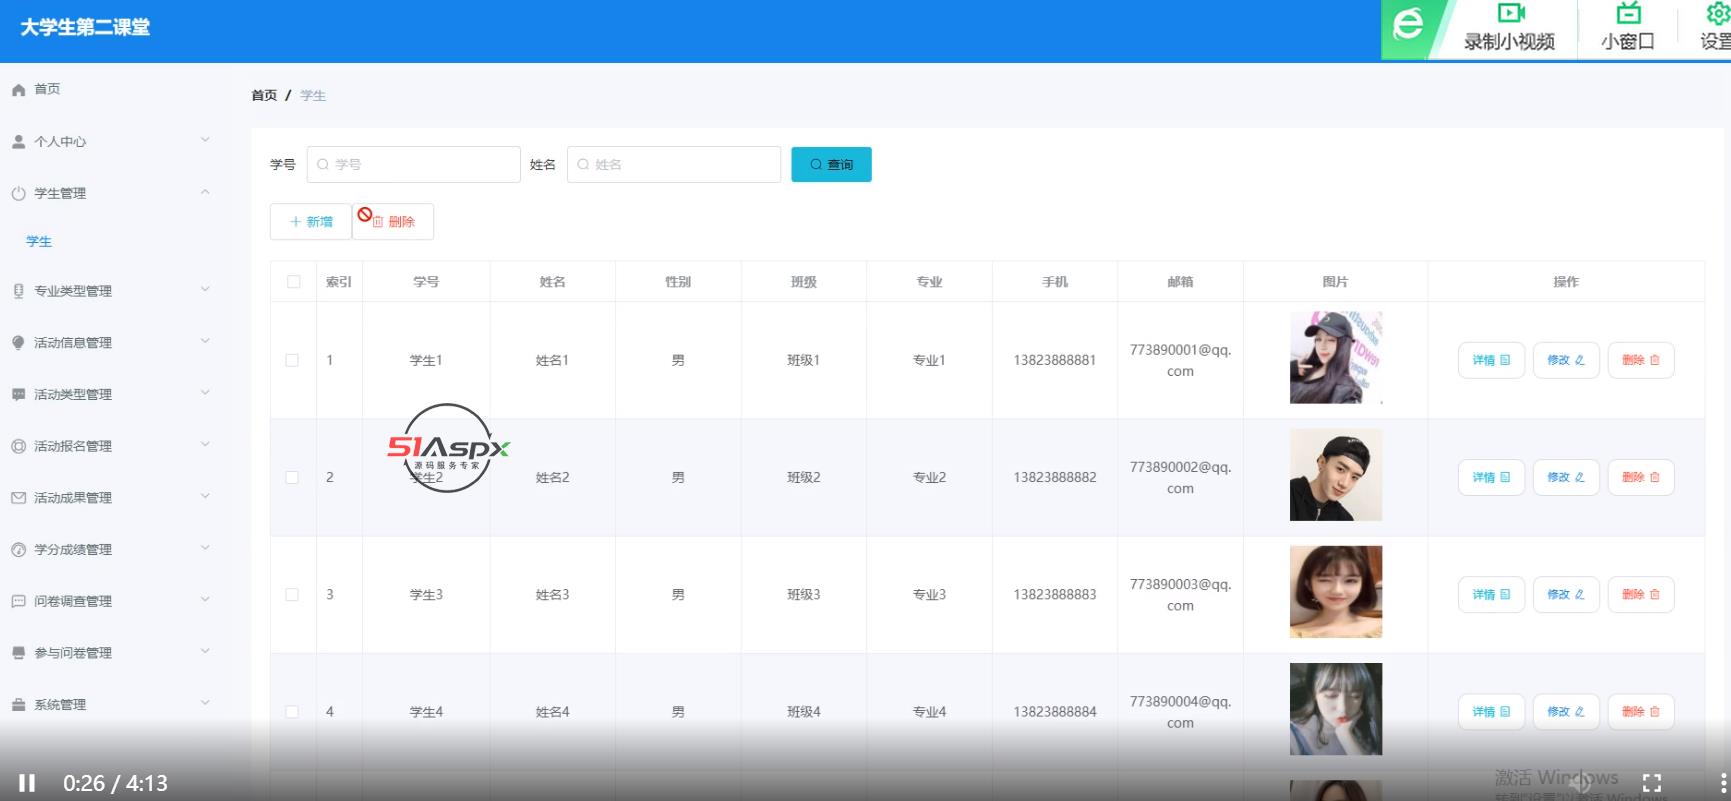This screenshot has width=1731, height=801.
Task: Open the photo thumbnail for 学生2
Action: coord(1336,475)
